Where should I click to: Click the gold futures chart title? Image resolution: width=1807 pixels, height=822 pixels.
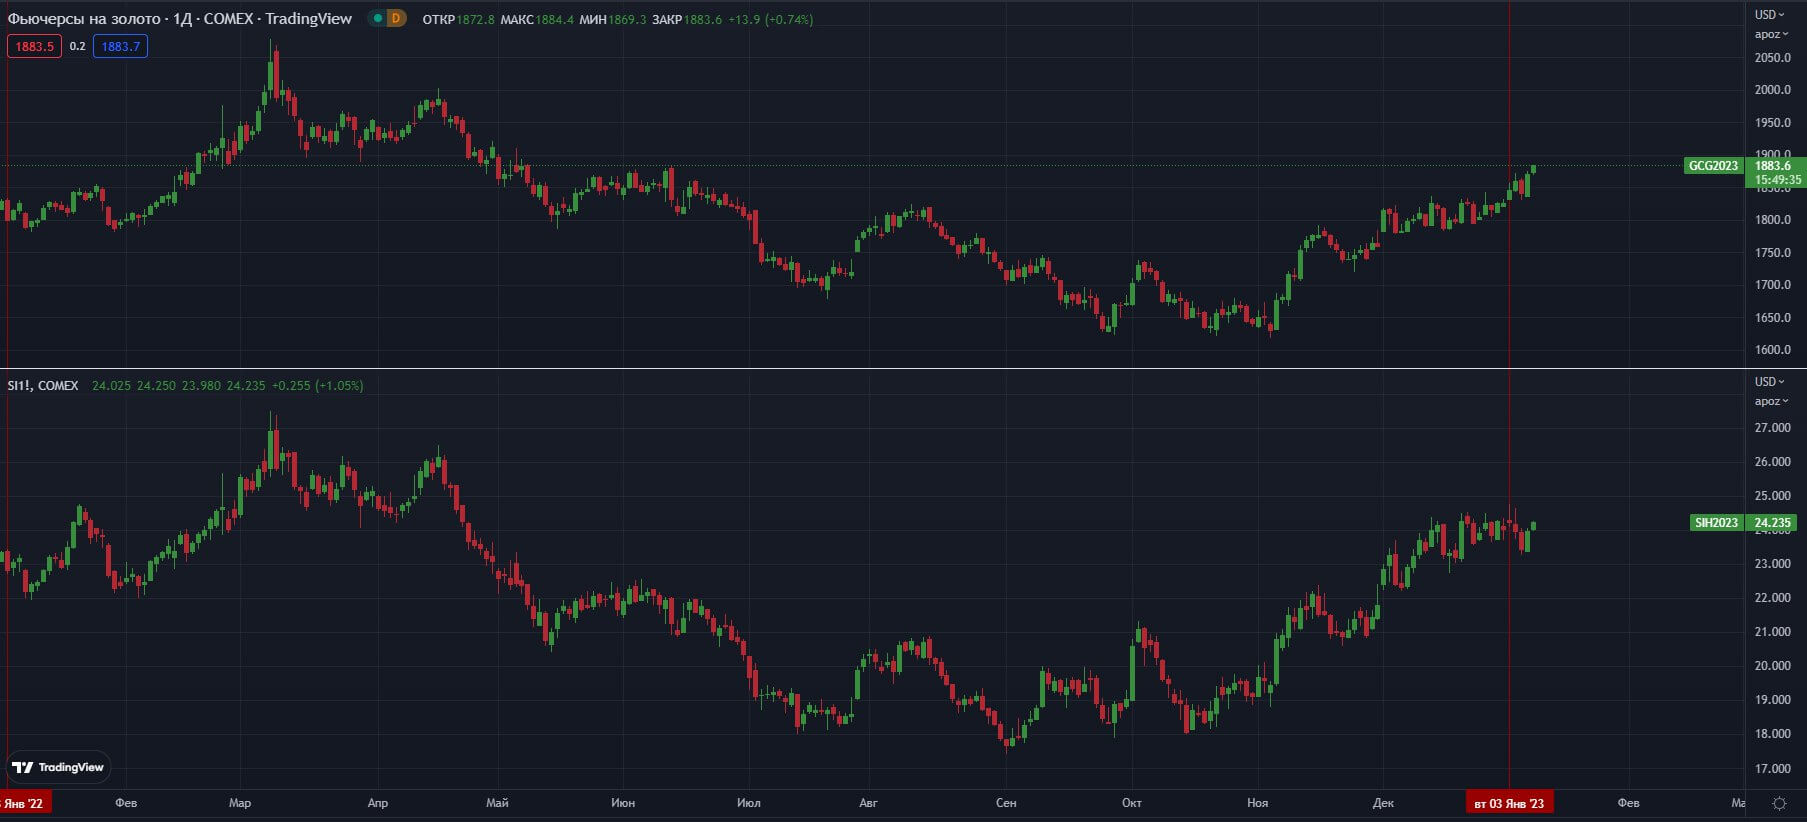pyautogui.click(x=180, y=18)
